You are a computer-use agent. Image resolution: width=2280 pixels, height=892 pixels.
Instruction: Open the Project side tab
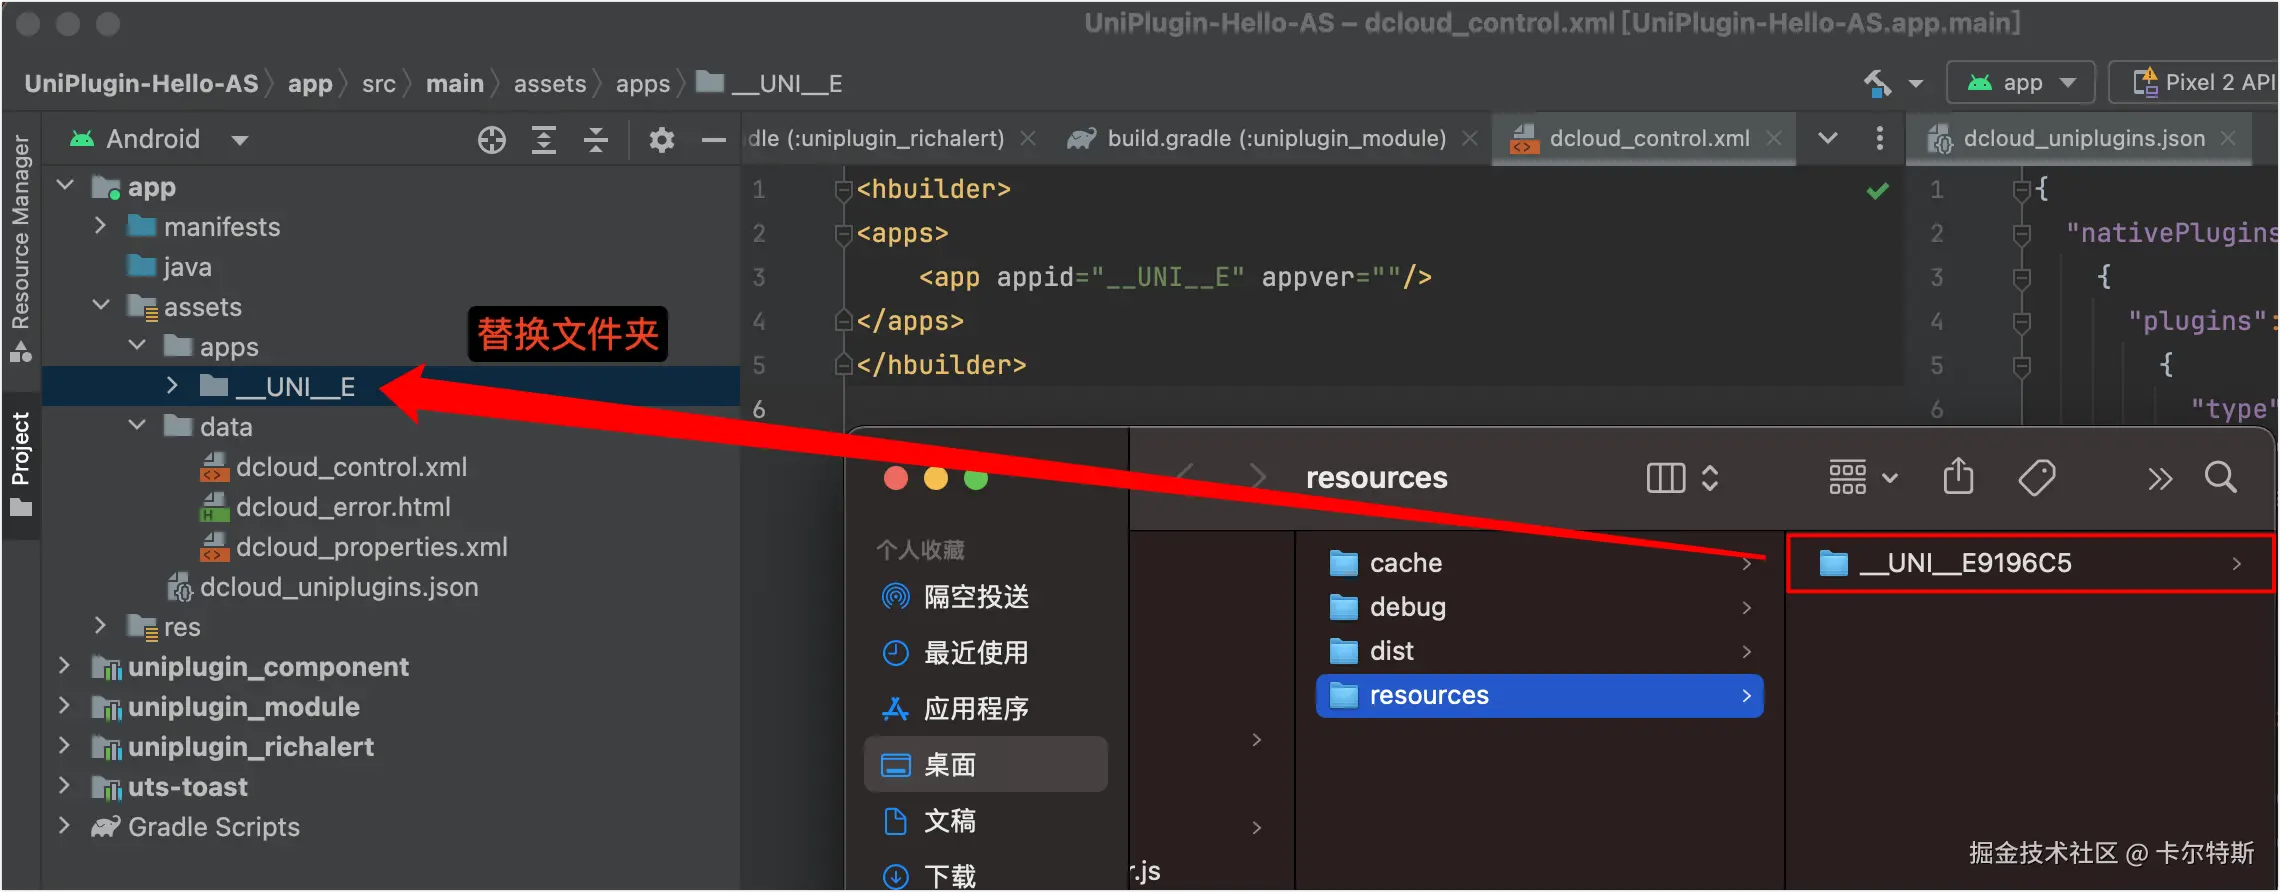pos(20,464)
